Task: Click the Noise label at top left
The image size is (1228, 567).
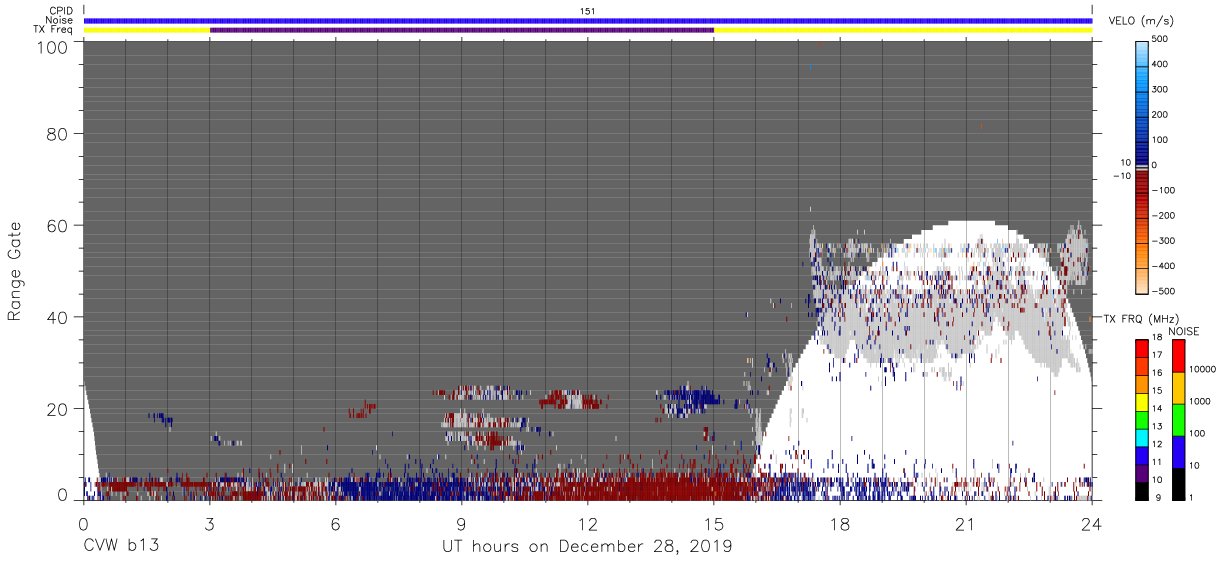Action: pos(60,20)
